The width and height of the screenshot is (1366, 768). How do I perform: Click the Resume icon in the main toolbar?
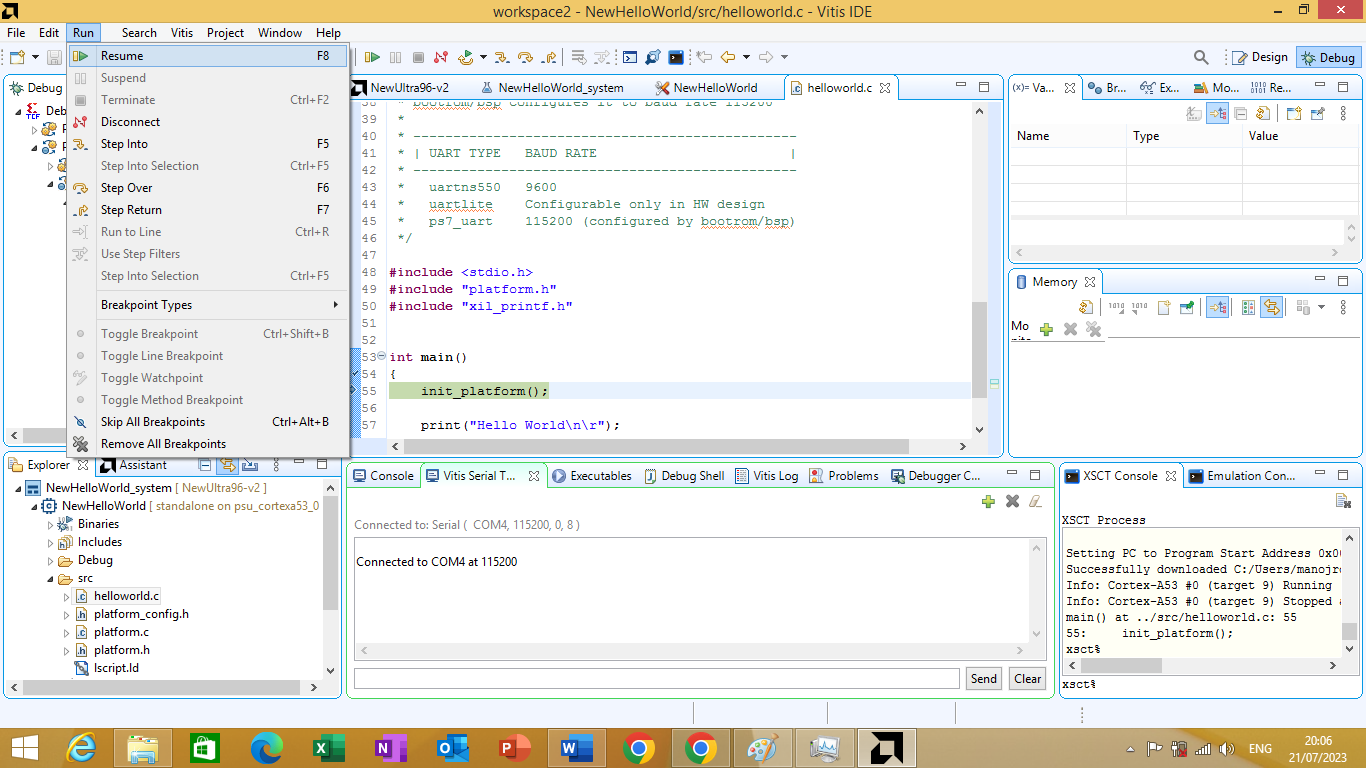[x=372, y=57]
